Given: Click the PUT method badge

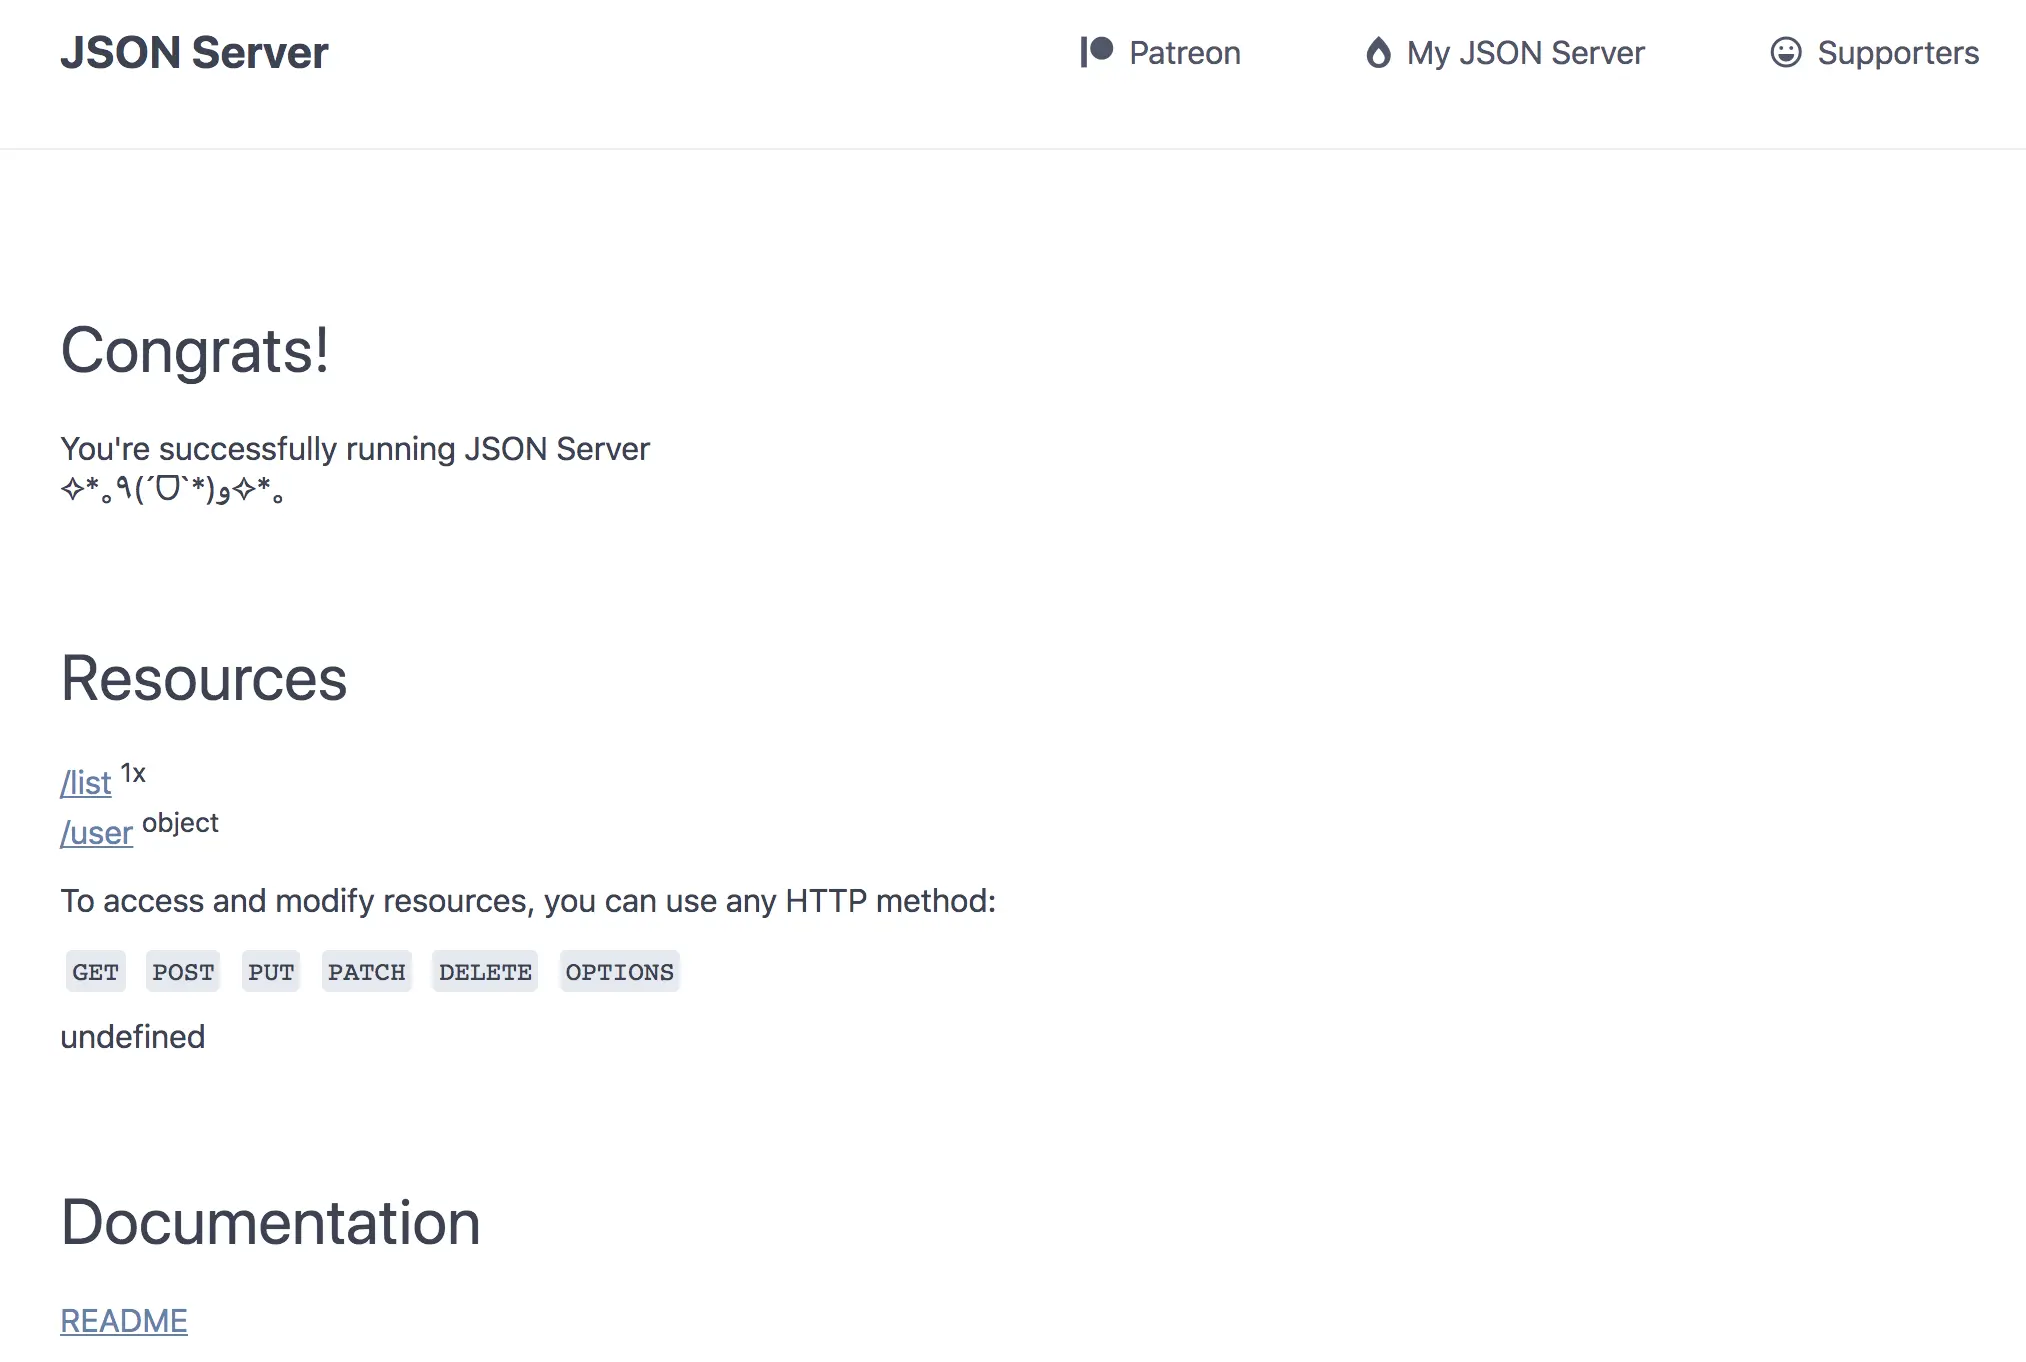Looking at the screenshot, I should 271,972.
